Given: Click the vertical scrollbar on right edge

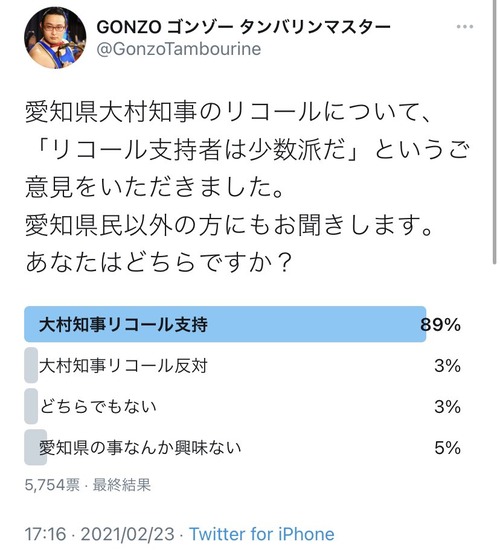Looking at the screenshot, I should 495,132.
